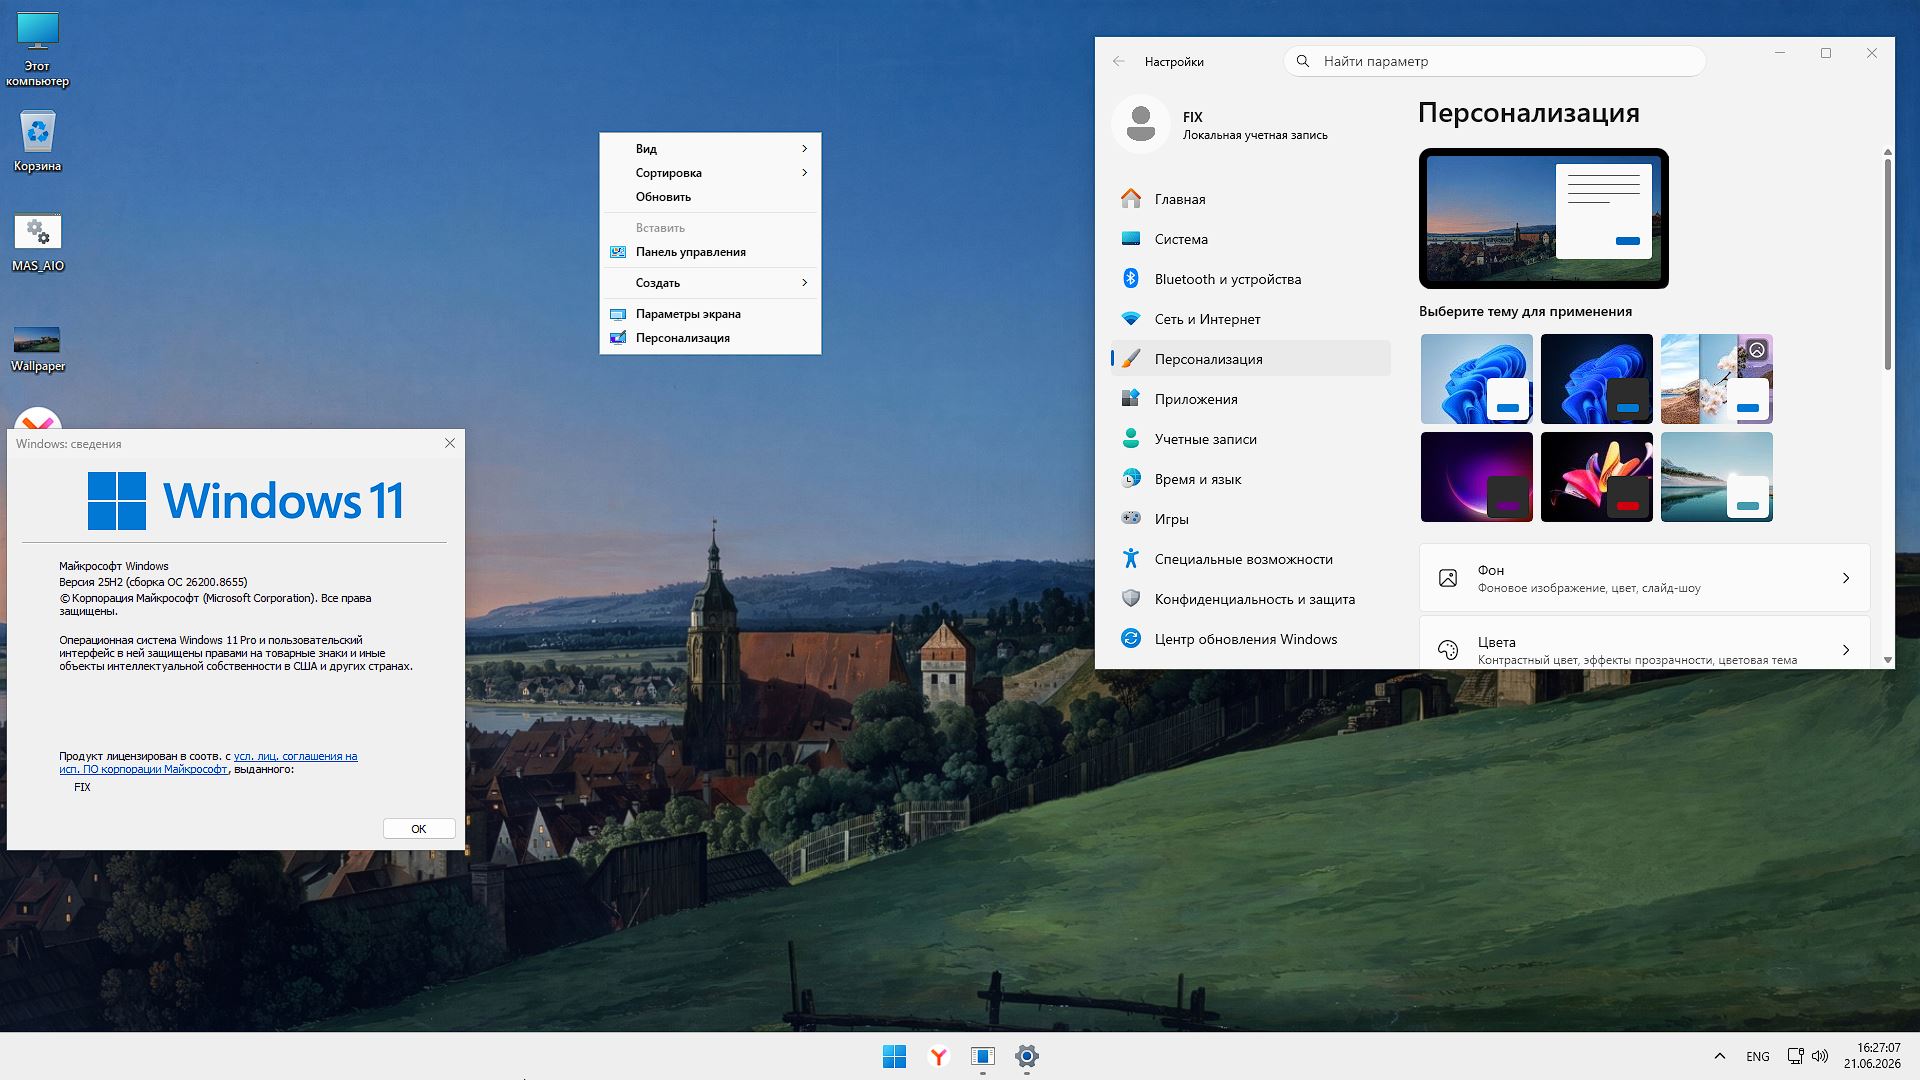Image resolution: width=1920 pixels, height=1080 pixels.
Task: Click the Центр обновления Windows update icon
Action: [1131, 639]
